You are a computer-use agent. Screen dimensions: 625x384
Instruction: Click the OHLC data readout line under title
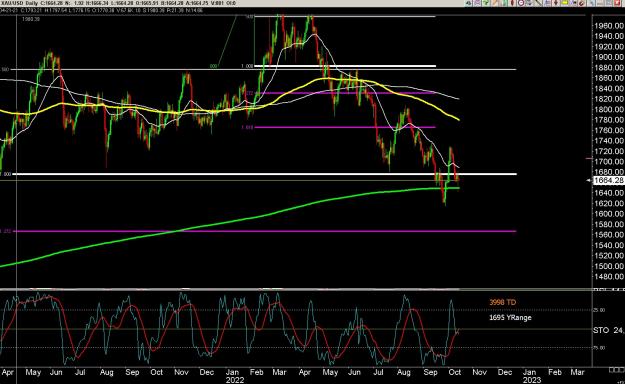pos(102,10)
